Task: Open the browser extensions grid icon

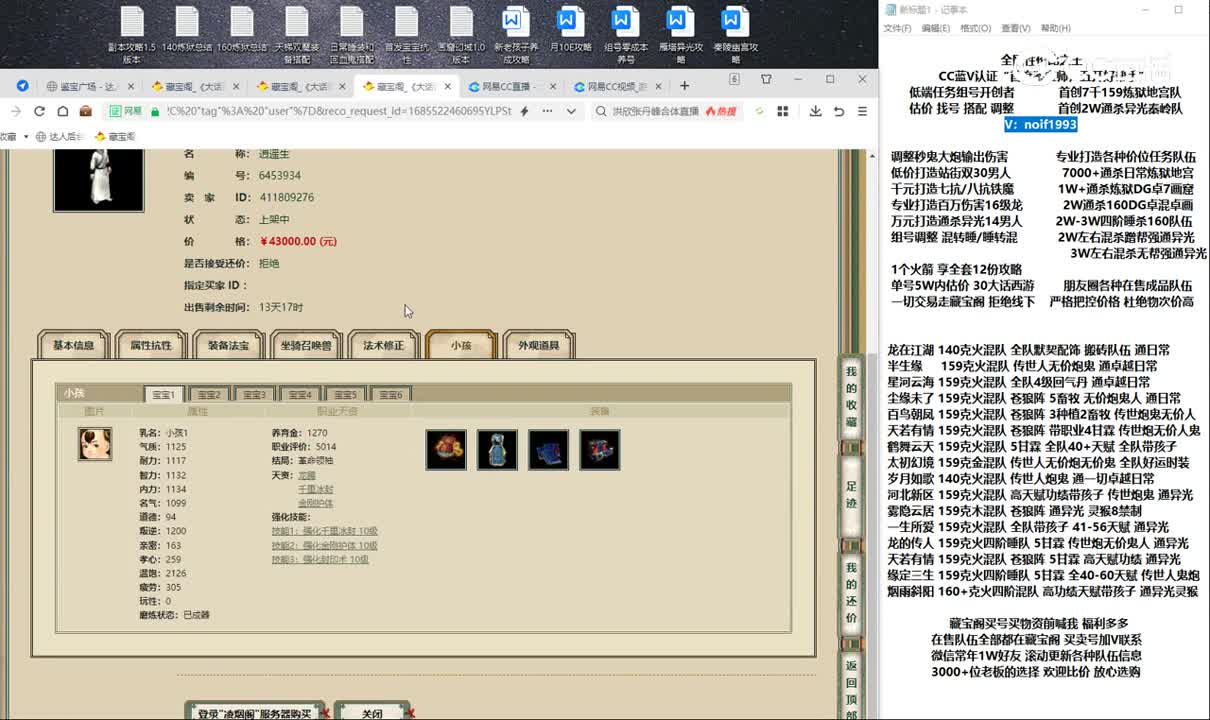Action: click(x=784, y=111)
